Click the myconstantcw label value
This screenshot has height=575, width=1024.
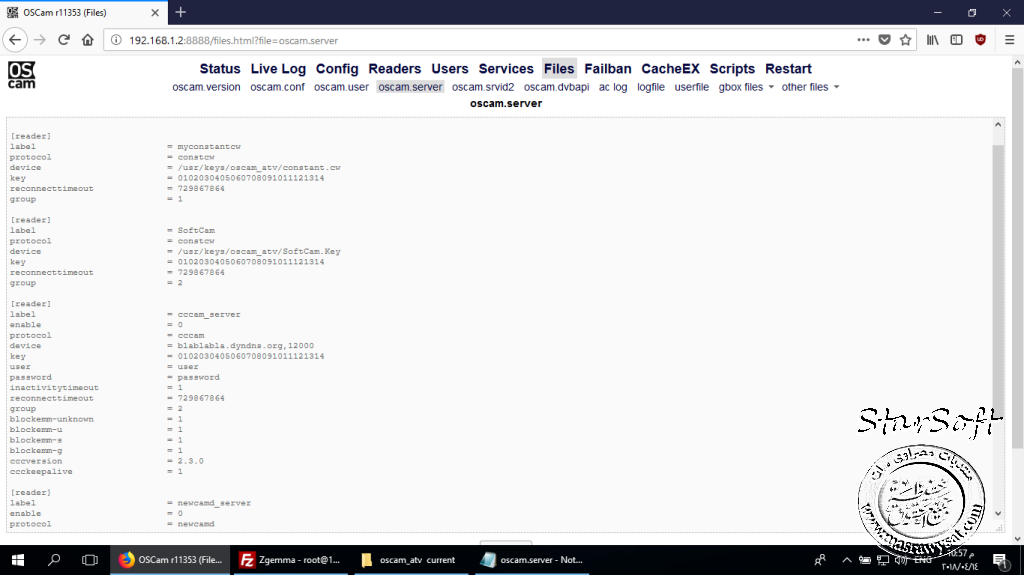tap(209, 146)
